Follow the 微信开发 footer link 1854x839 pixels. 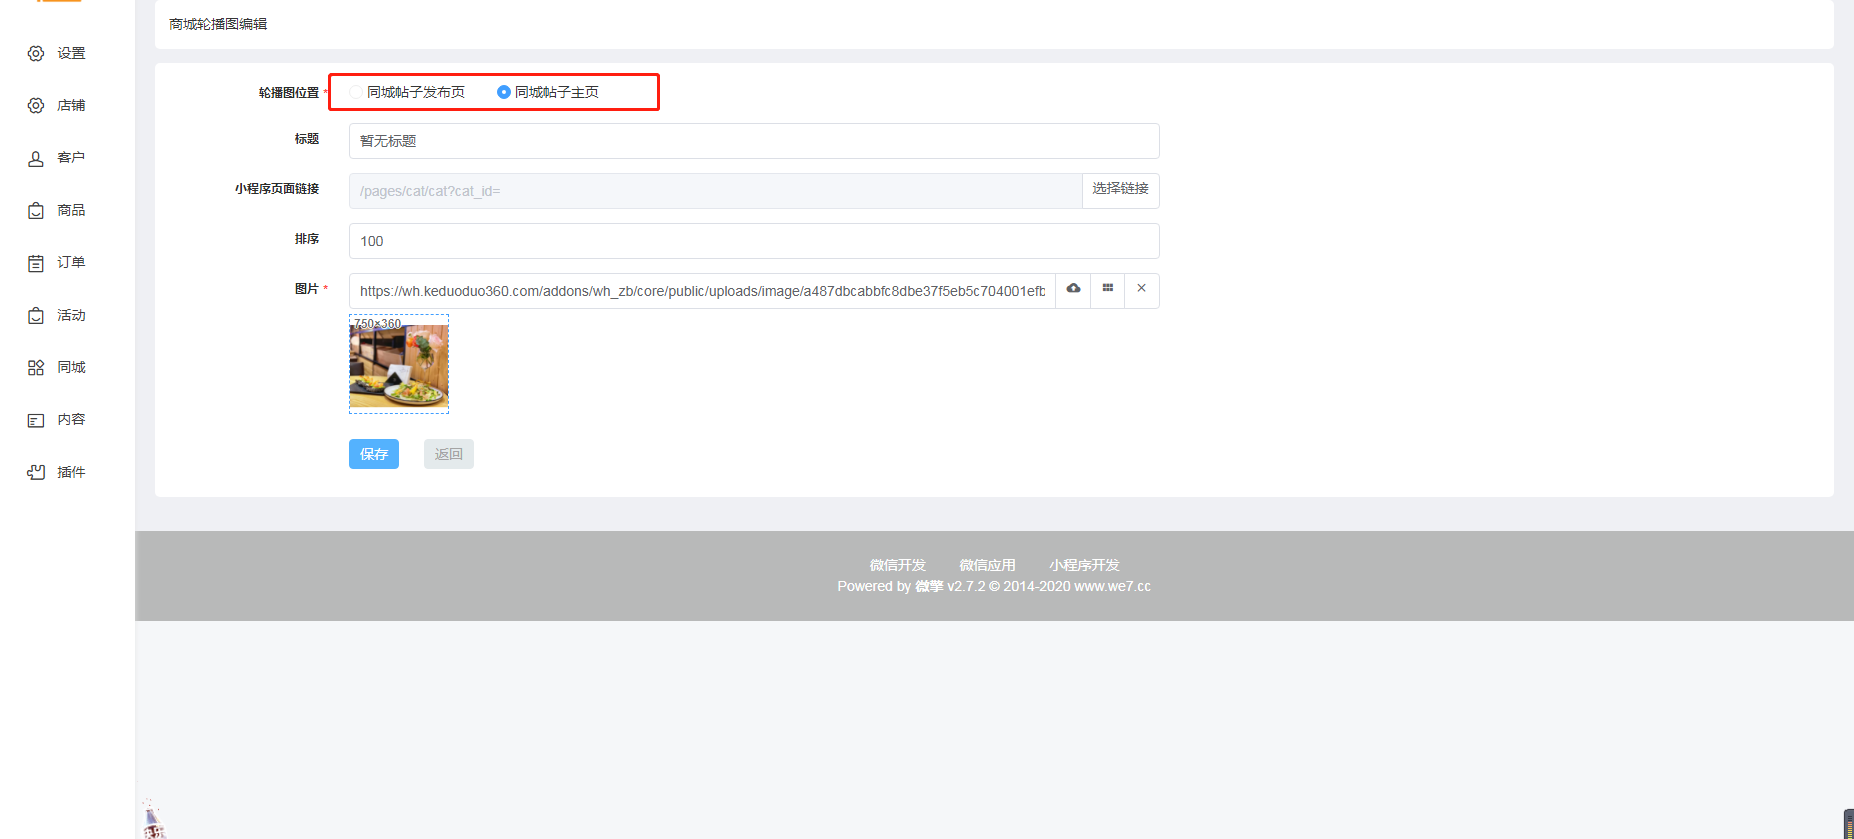point(898,565)
